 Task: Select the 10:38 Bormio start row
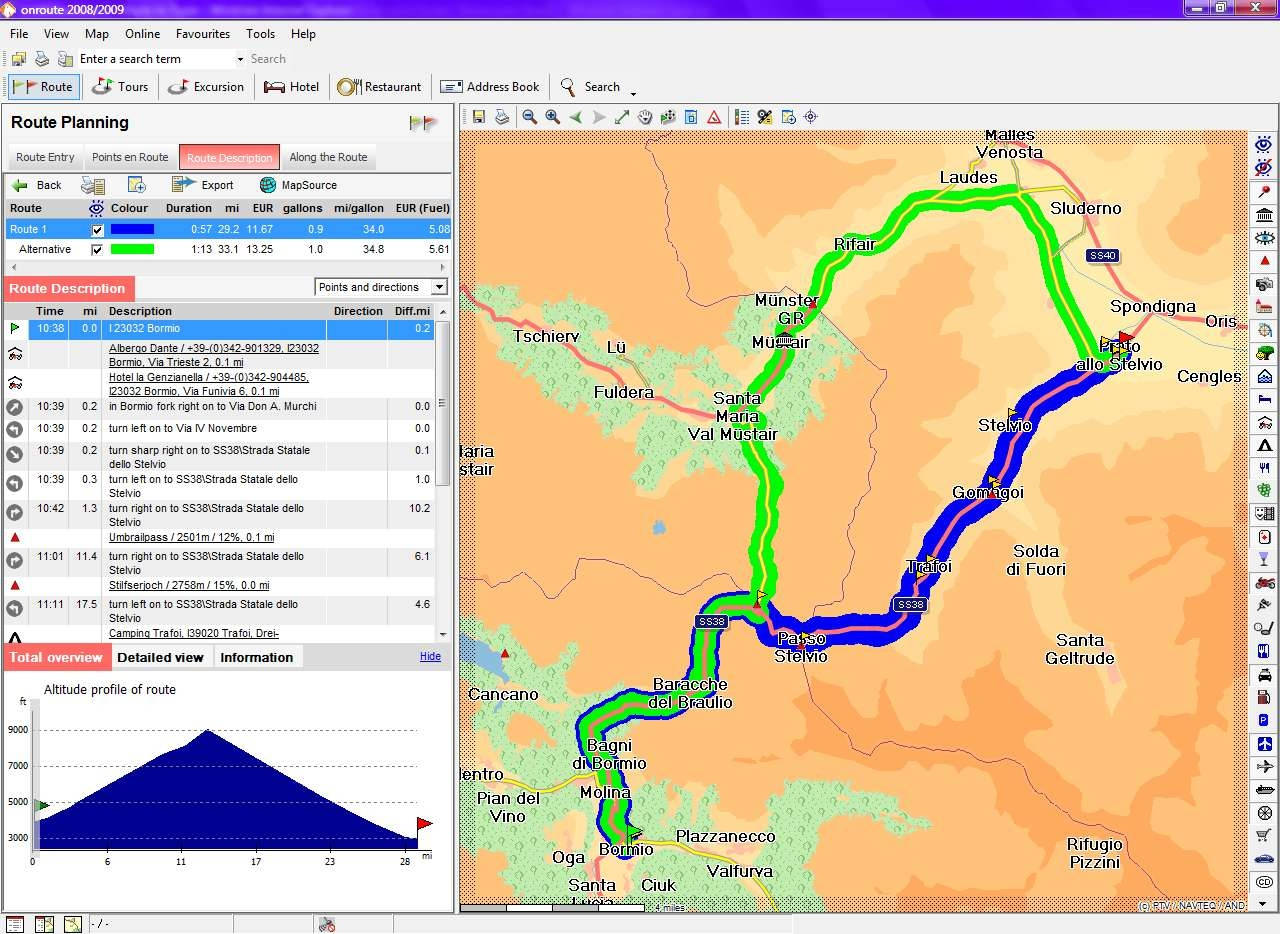(220, 328)
